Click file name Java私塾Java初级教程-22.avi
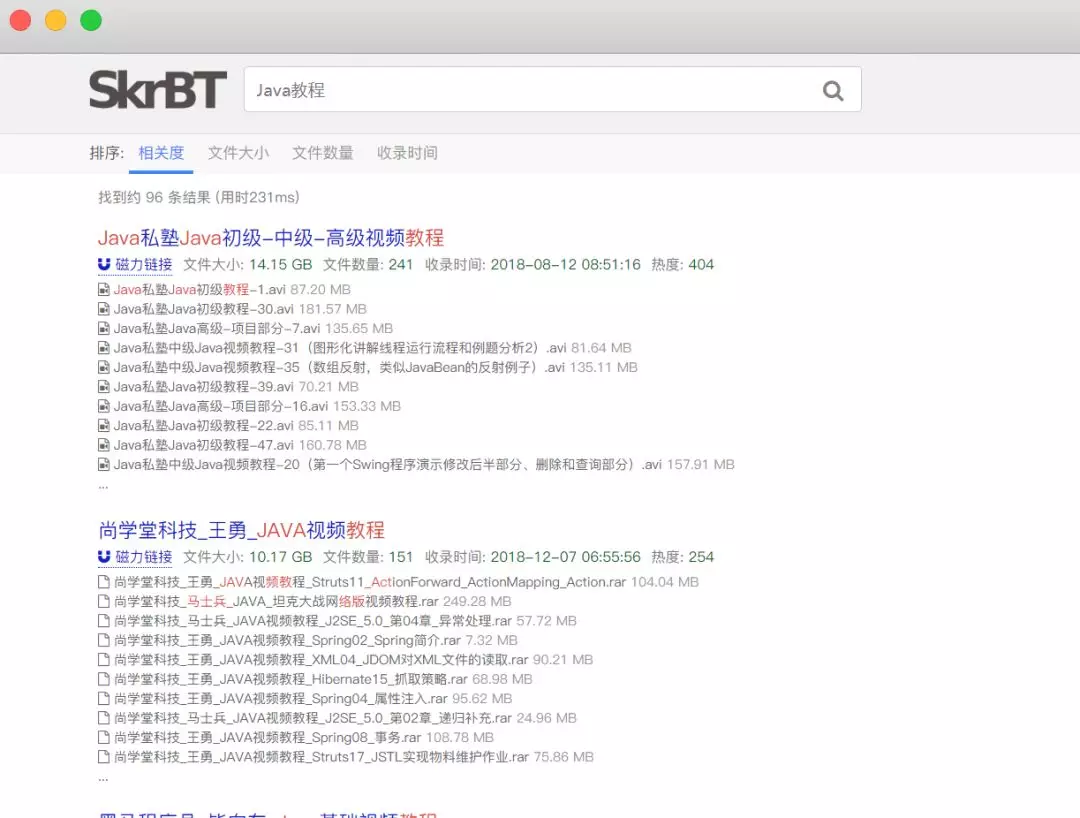 [x=203, y=426]
